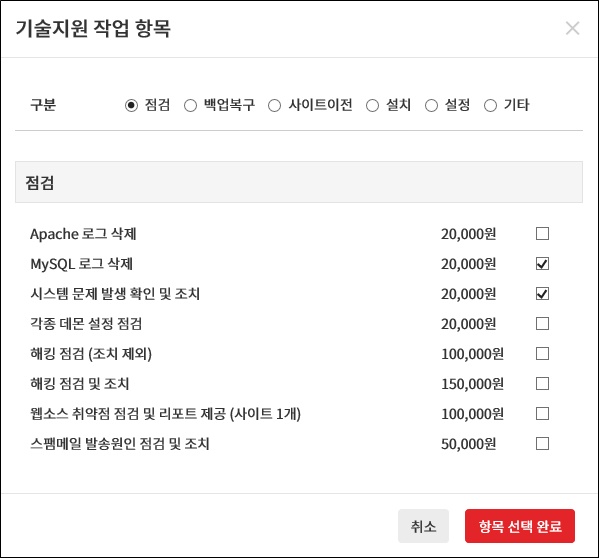Viewport: 599px width, 558px height.
Task: Click the 취소 button
Action: click(x=423, y=526)
